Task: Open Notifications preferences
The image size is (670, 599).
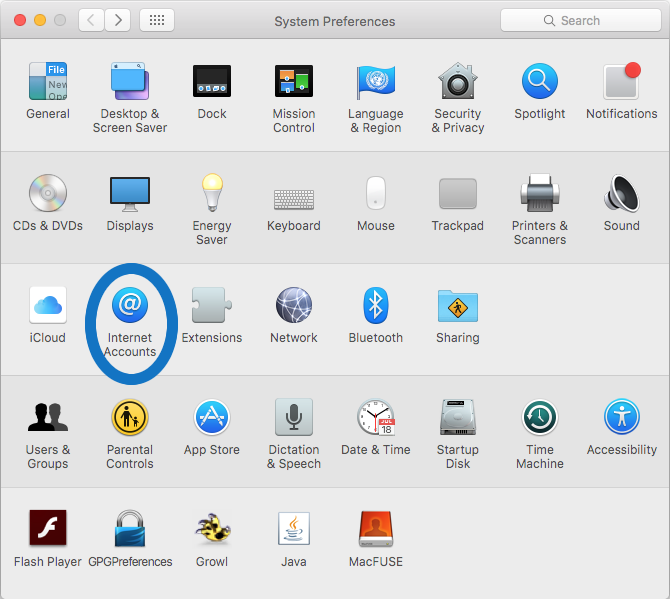Action: click(622, 82)
